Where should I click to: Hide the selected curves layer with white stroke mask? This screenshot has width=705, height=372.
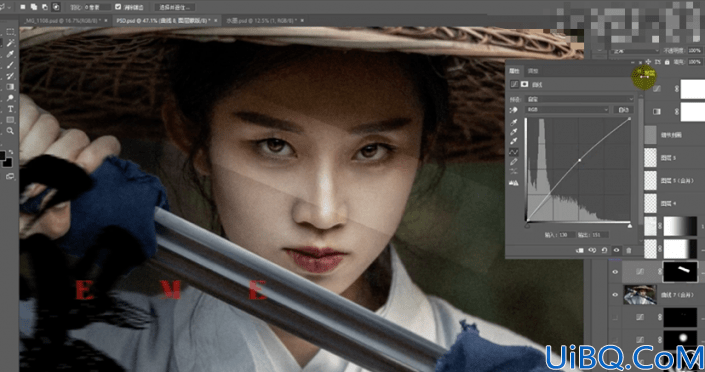pos(615,272)
